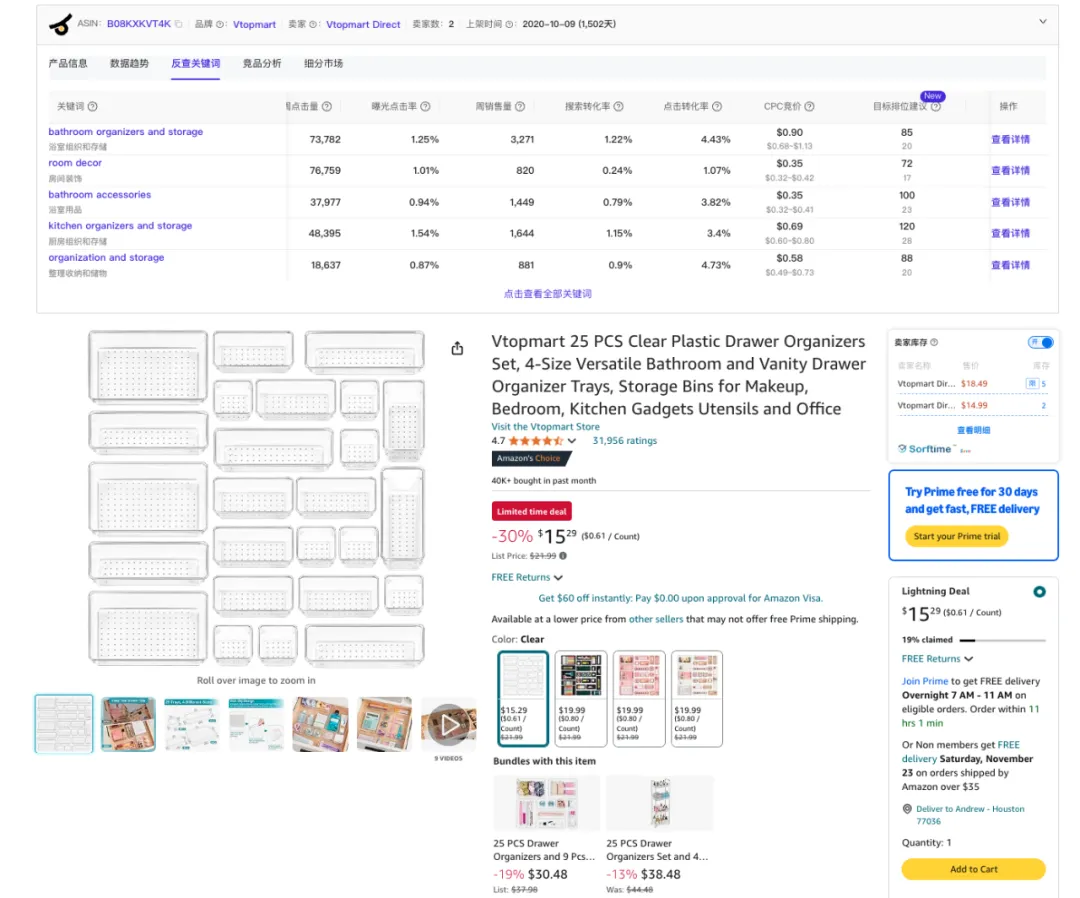Viewport: 1080px width, 898px height.
Task: Open the 细分市场 tab
Action: 324,63
